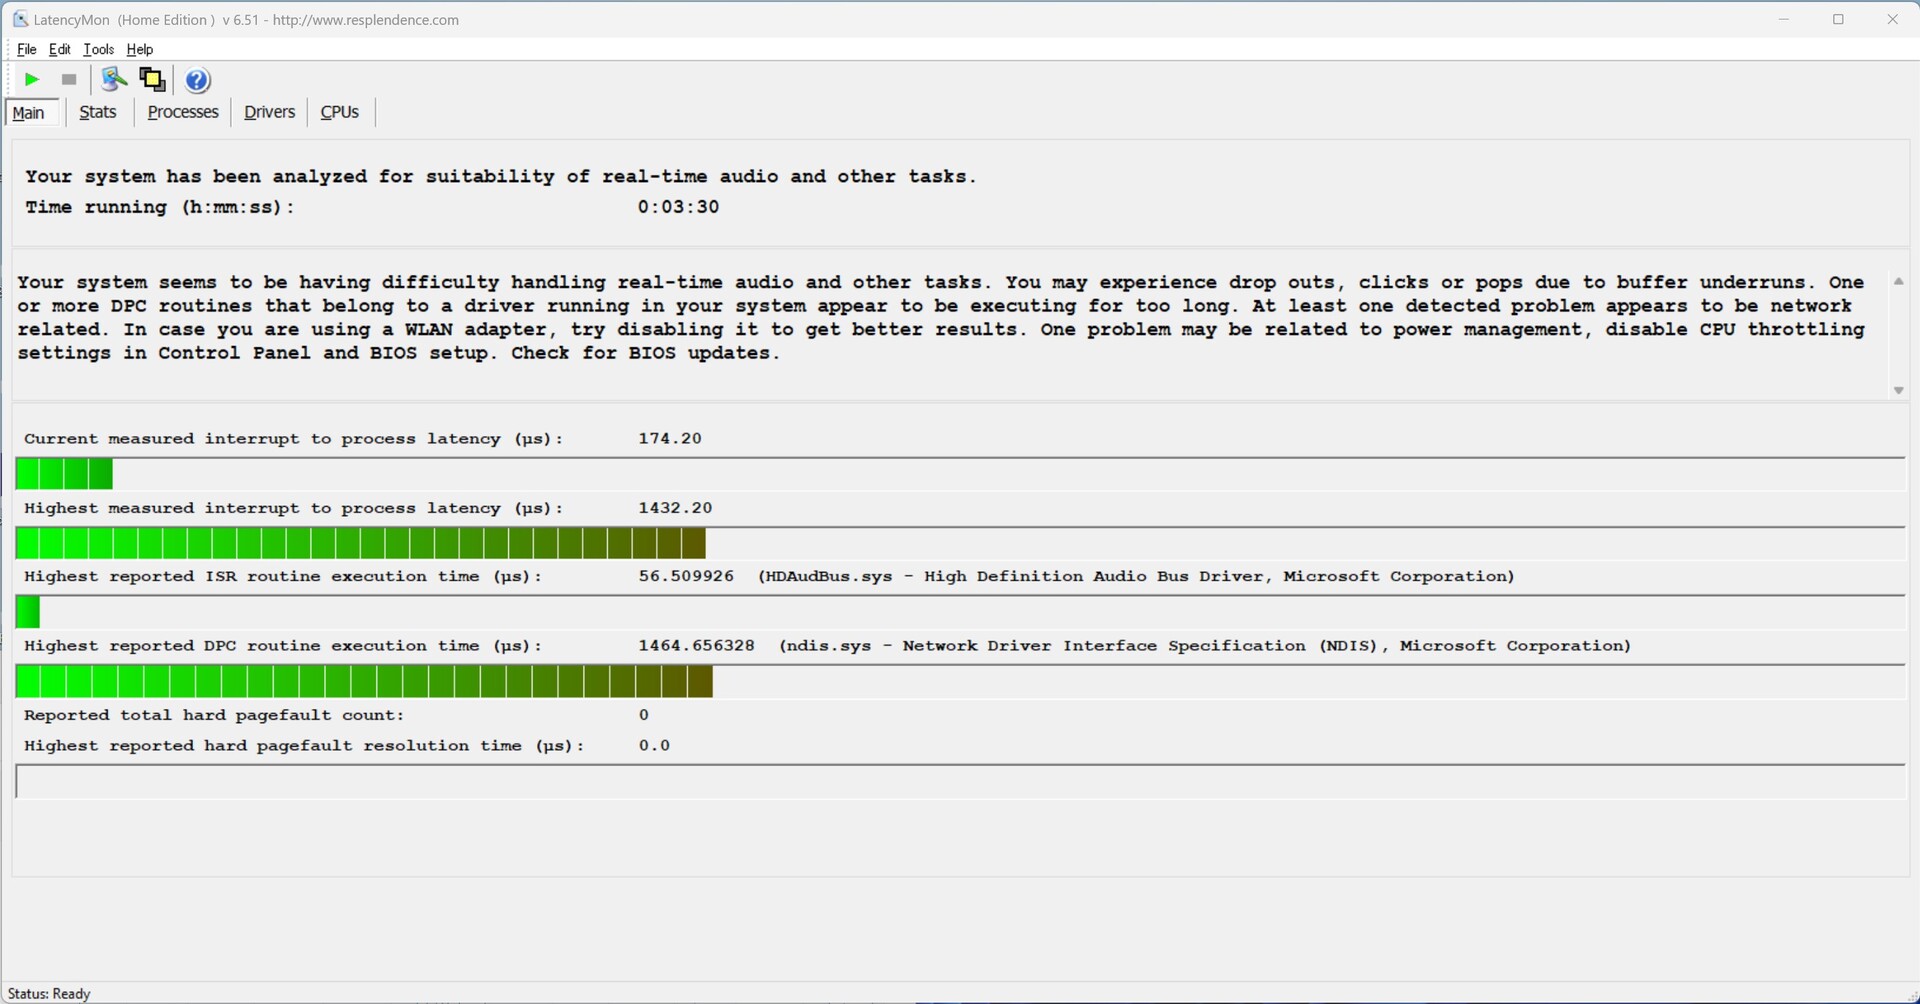Screen dimensions: 1920x1004
Task: Maximize the LatencyMon window
Action: (x=1838, y=19)
